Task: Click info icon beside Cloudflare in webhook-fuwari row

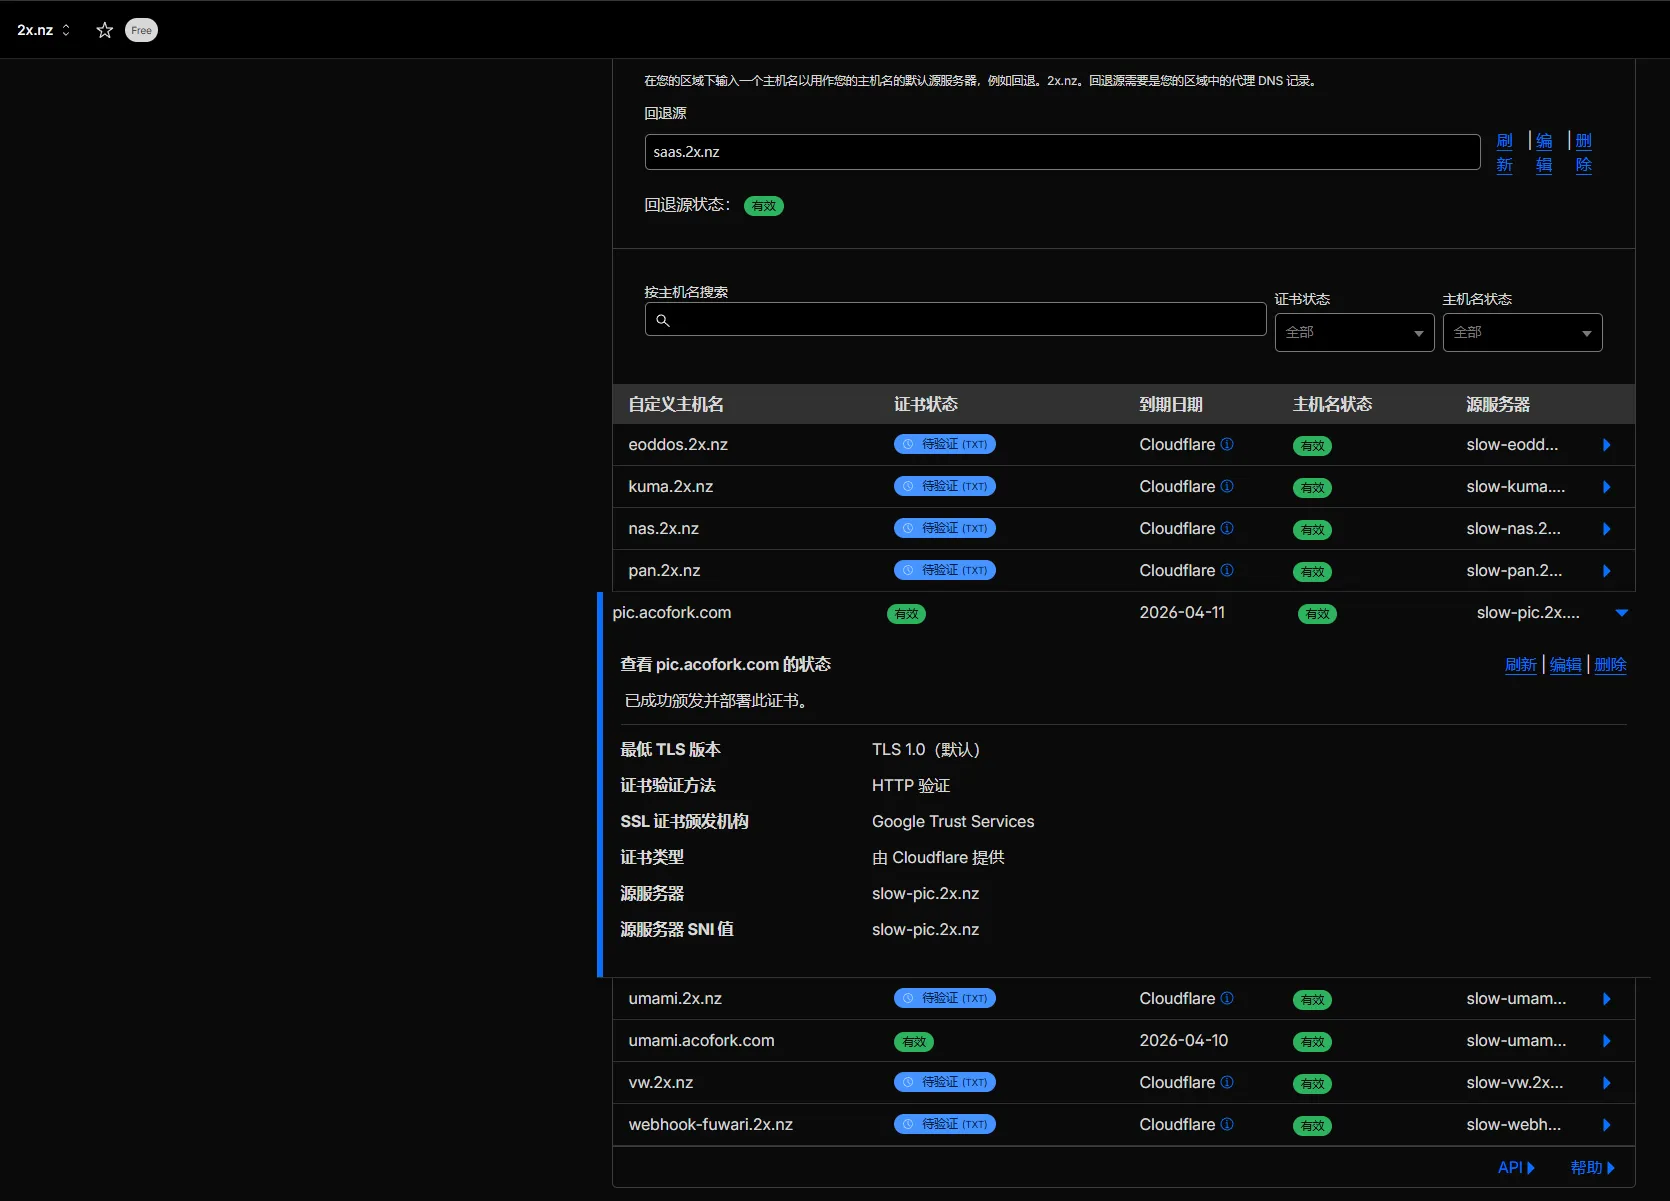Action: [1227, 1124]
